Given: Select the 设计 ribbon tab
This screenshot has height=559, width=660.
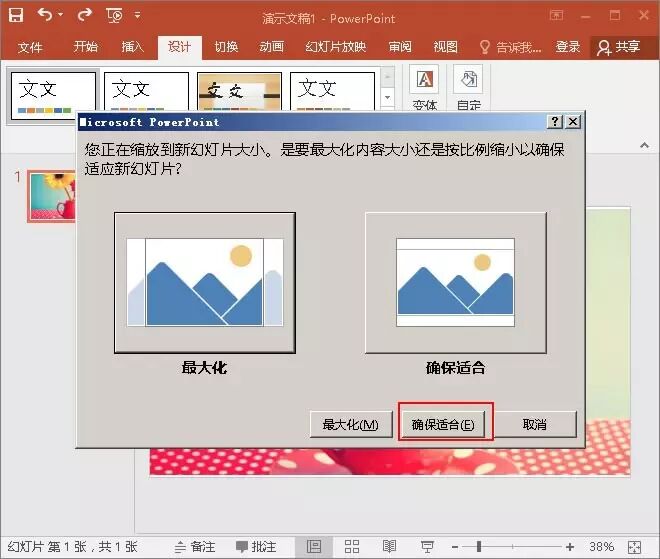Looking at the screenshot, I should (180, 47).
